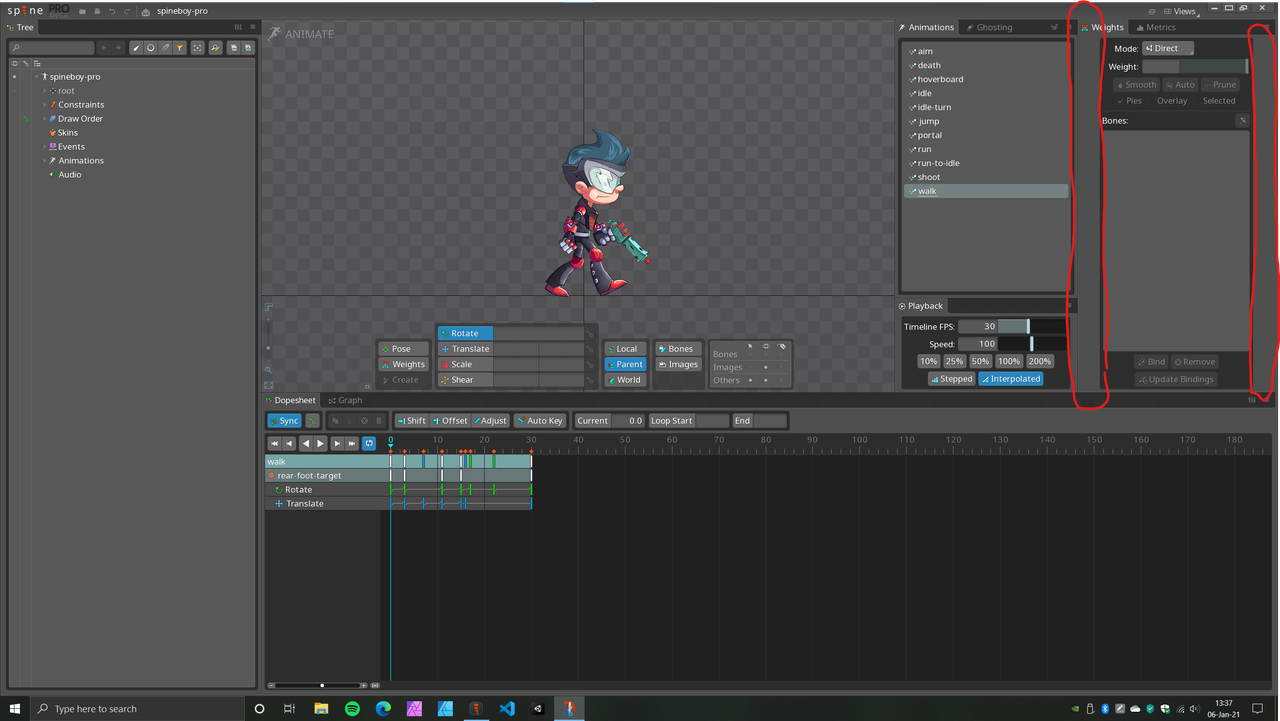Adjust the Weight slider in Weights panel
This screenshot has width=1280, height=721.
coord(1195,66)
